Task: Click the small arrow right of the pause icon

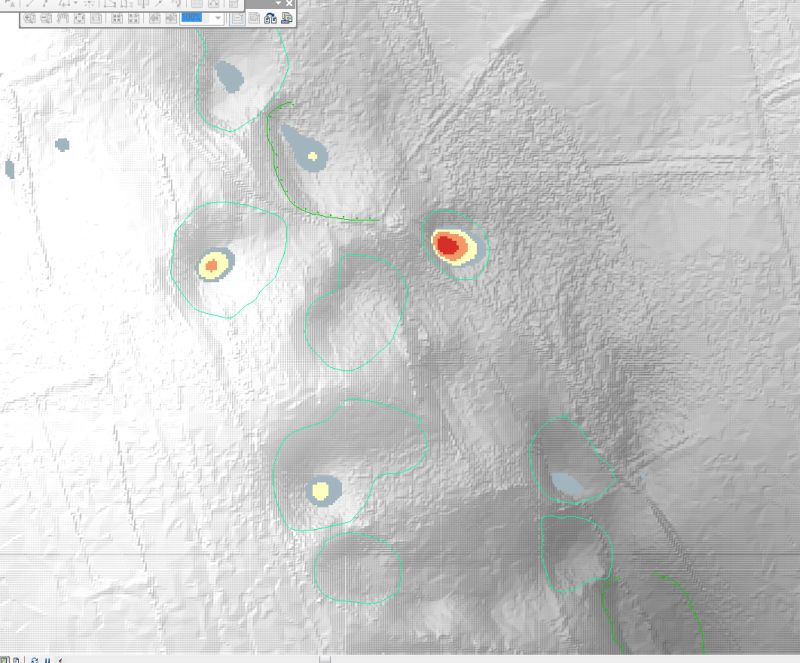Action: [60, 659]
